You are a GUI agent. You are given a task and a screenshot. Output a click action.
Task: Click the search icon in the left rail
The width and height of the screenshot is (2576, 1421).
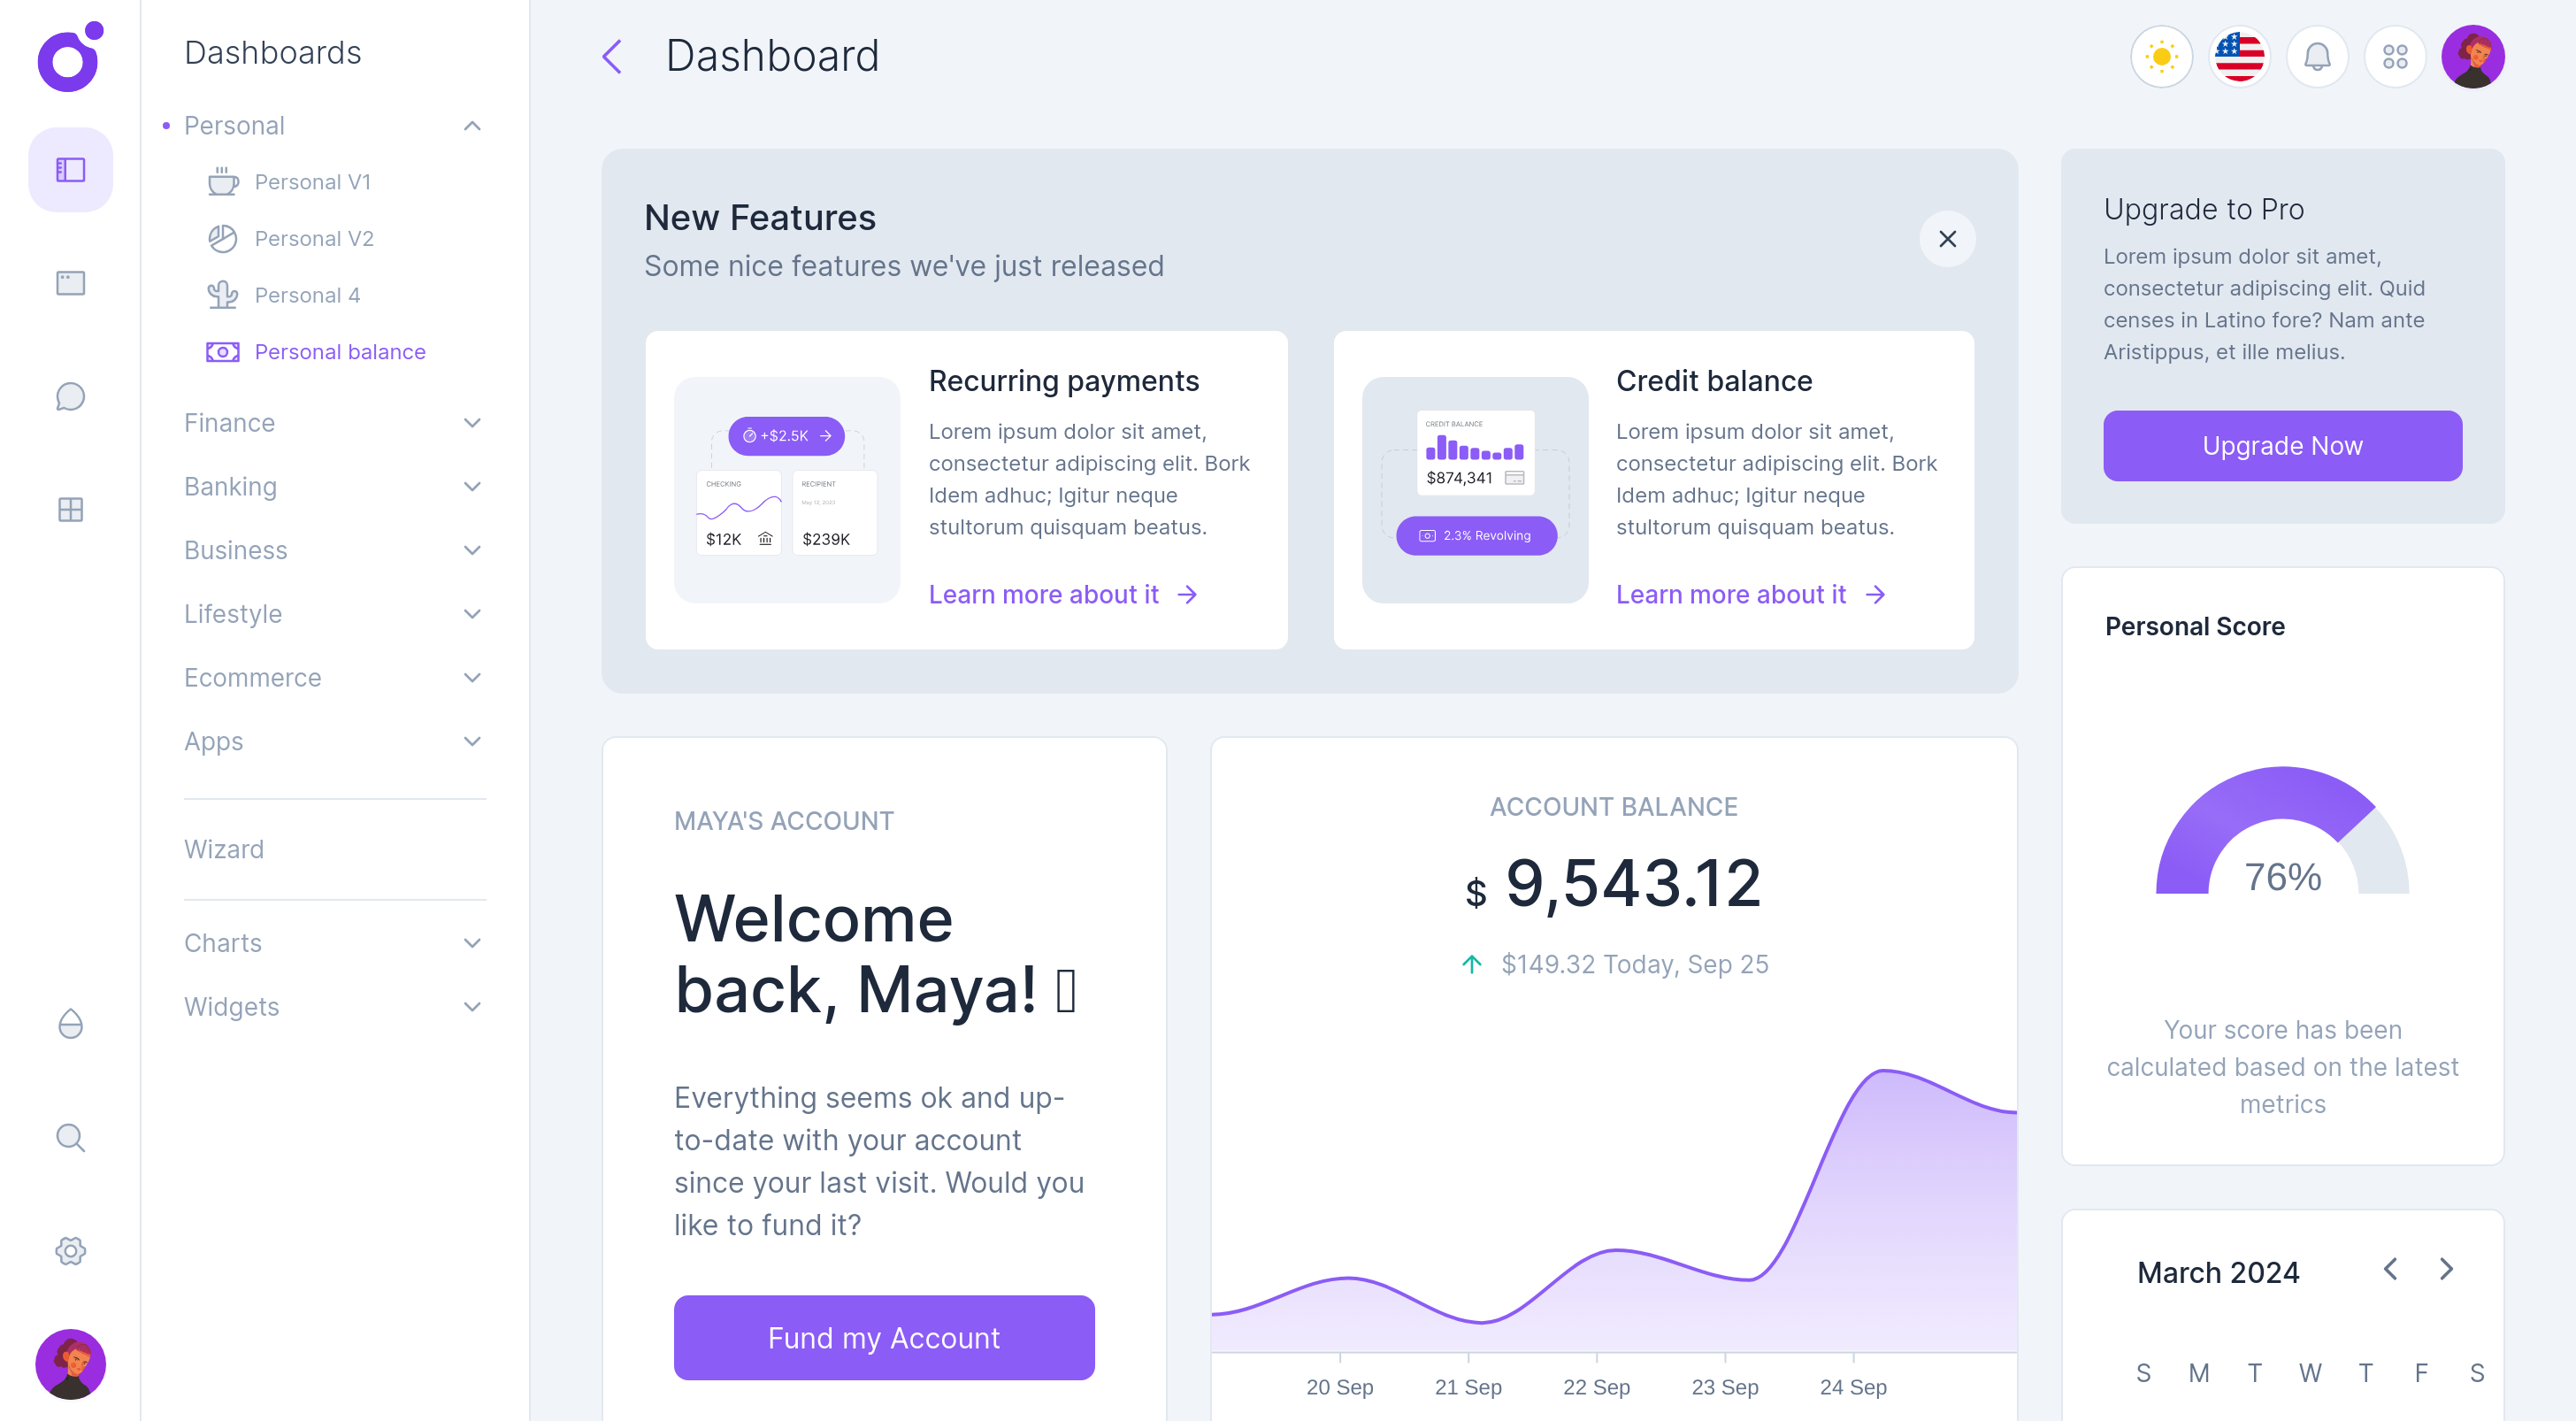pyautogui.click(x=69, y=1137)
